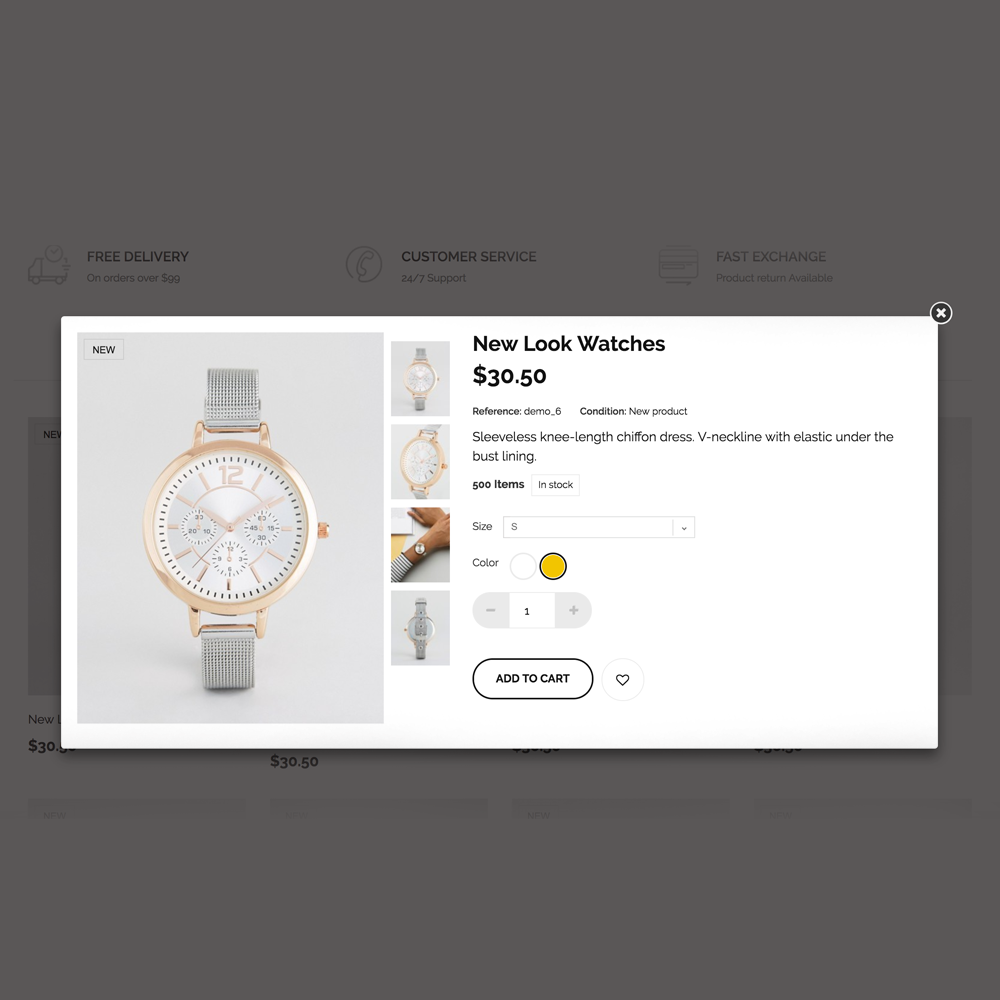Close the quick view popup
Image resolution: width=1000 pixels, height=1000 pixels.
coord(941,312)
